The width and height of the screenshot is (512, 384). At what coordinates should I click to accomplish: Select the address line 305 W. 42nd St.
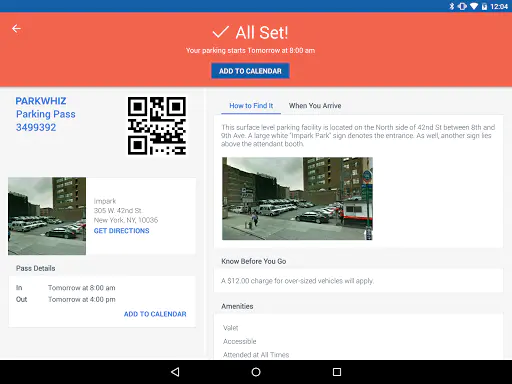coord(118,211)
